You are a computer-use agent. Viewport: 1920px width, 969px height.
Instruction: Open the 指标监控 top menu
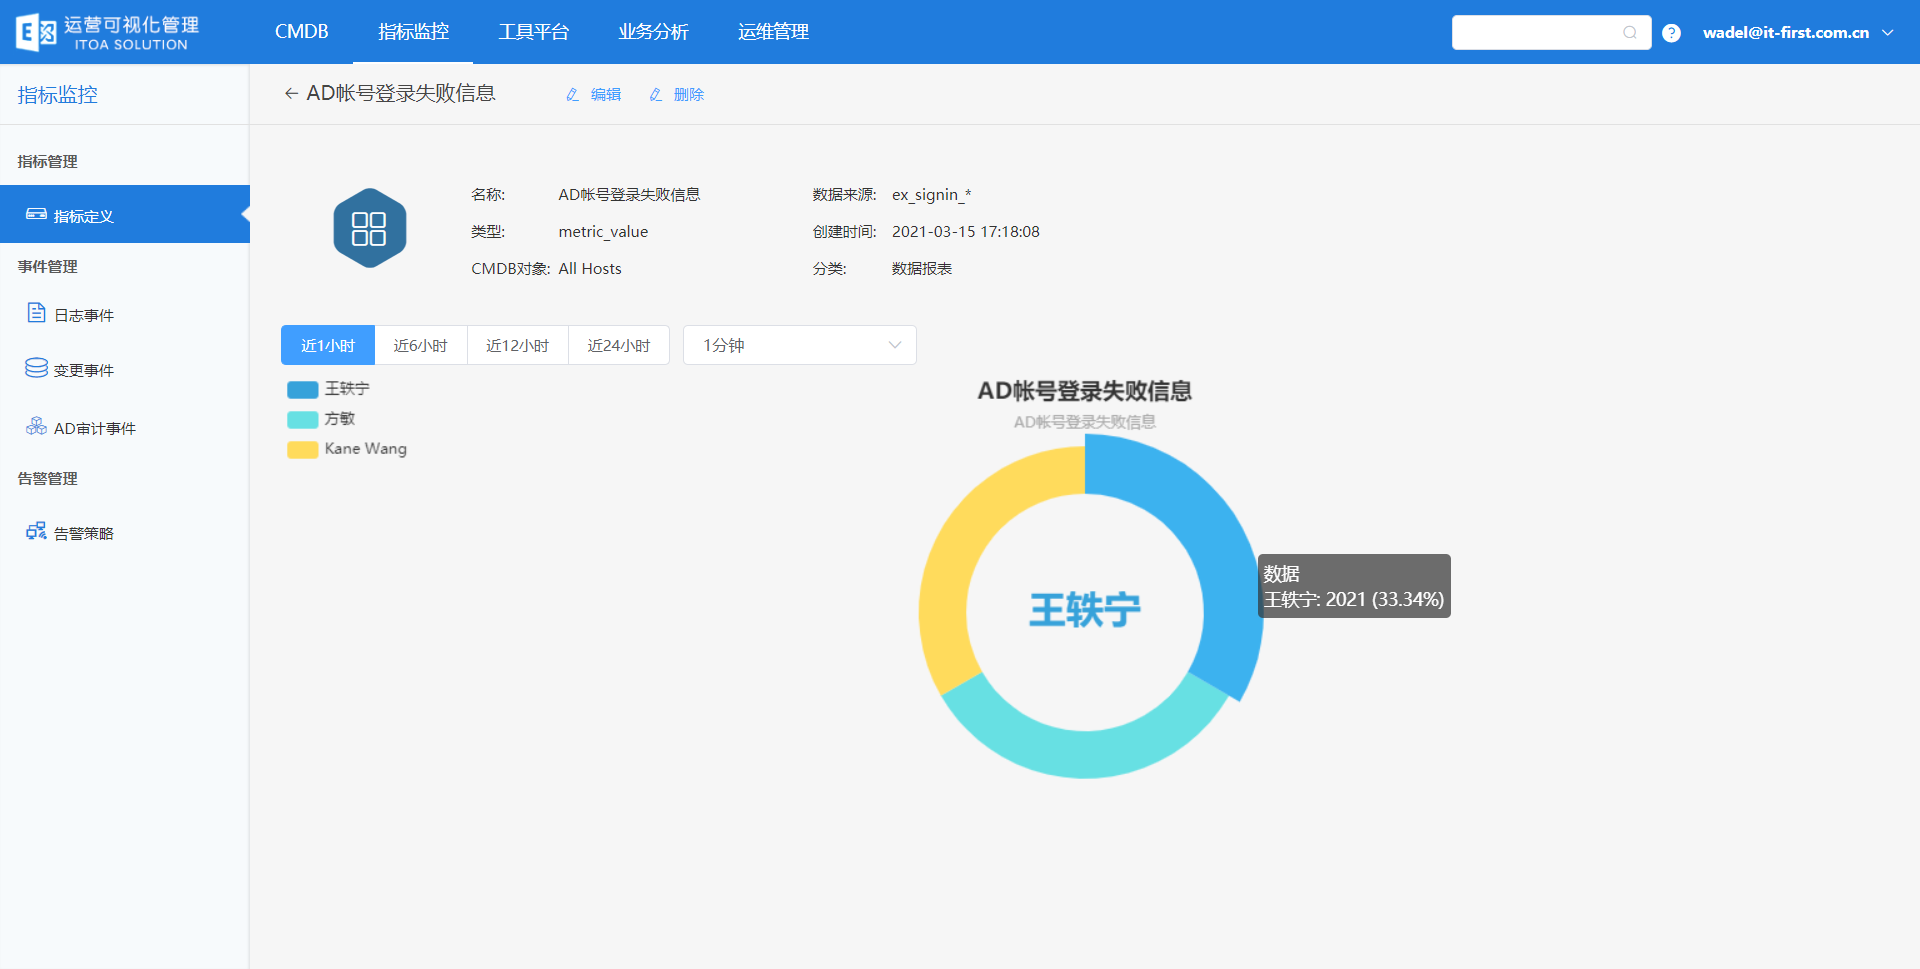414,32
